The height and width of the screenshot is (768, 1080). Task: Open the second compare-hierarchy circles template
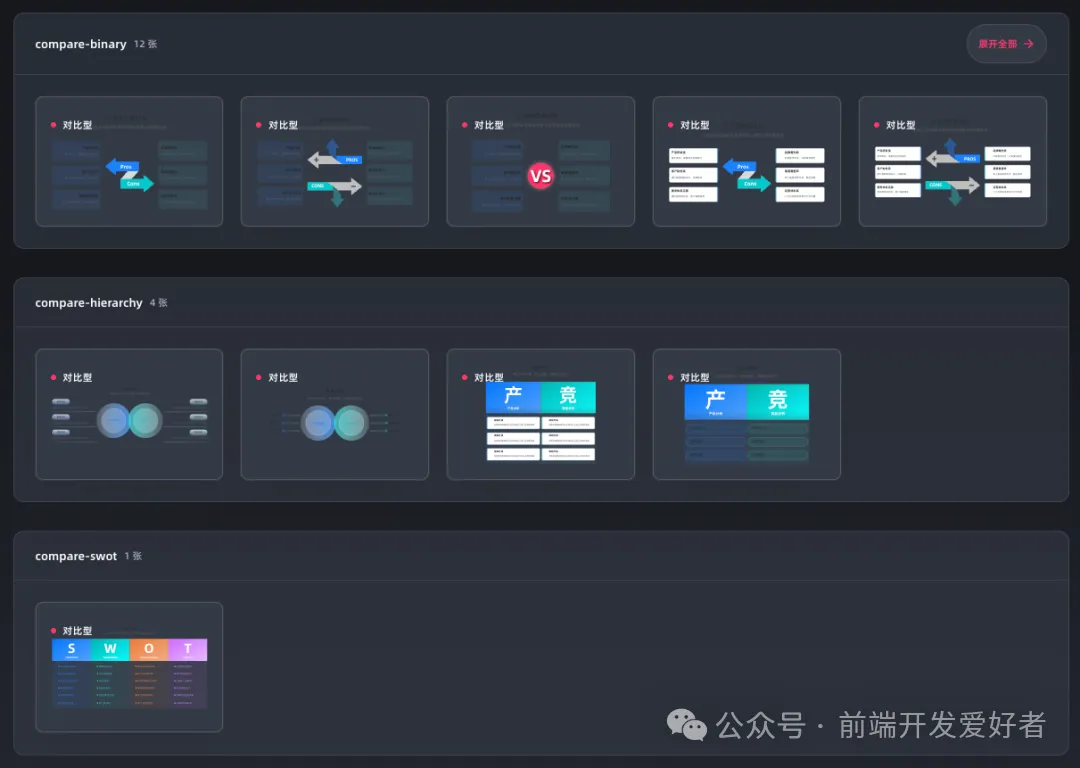pyautogui.click(x=335, y=415)
